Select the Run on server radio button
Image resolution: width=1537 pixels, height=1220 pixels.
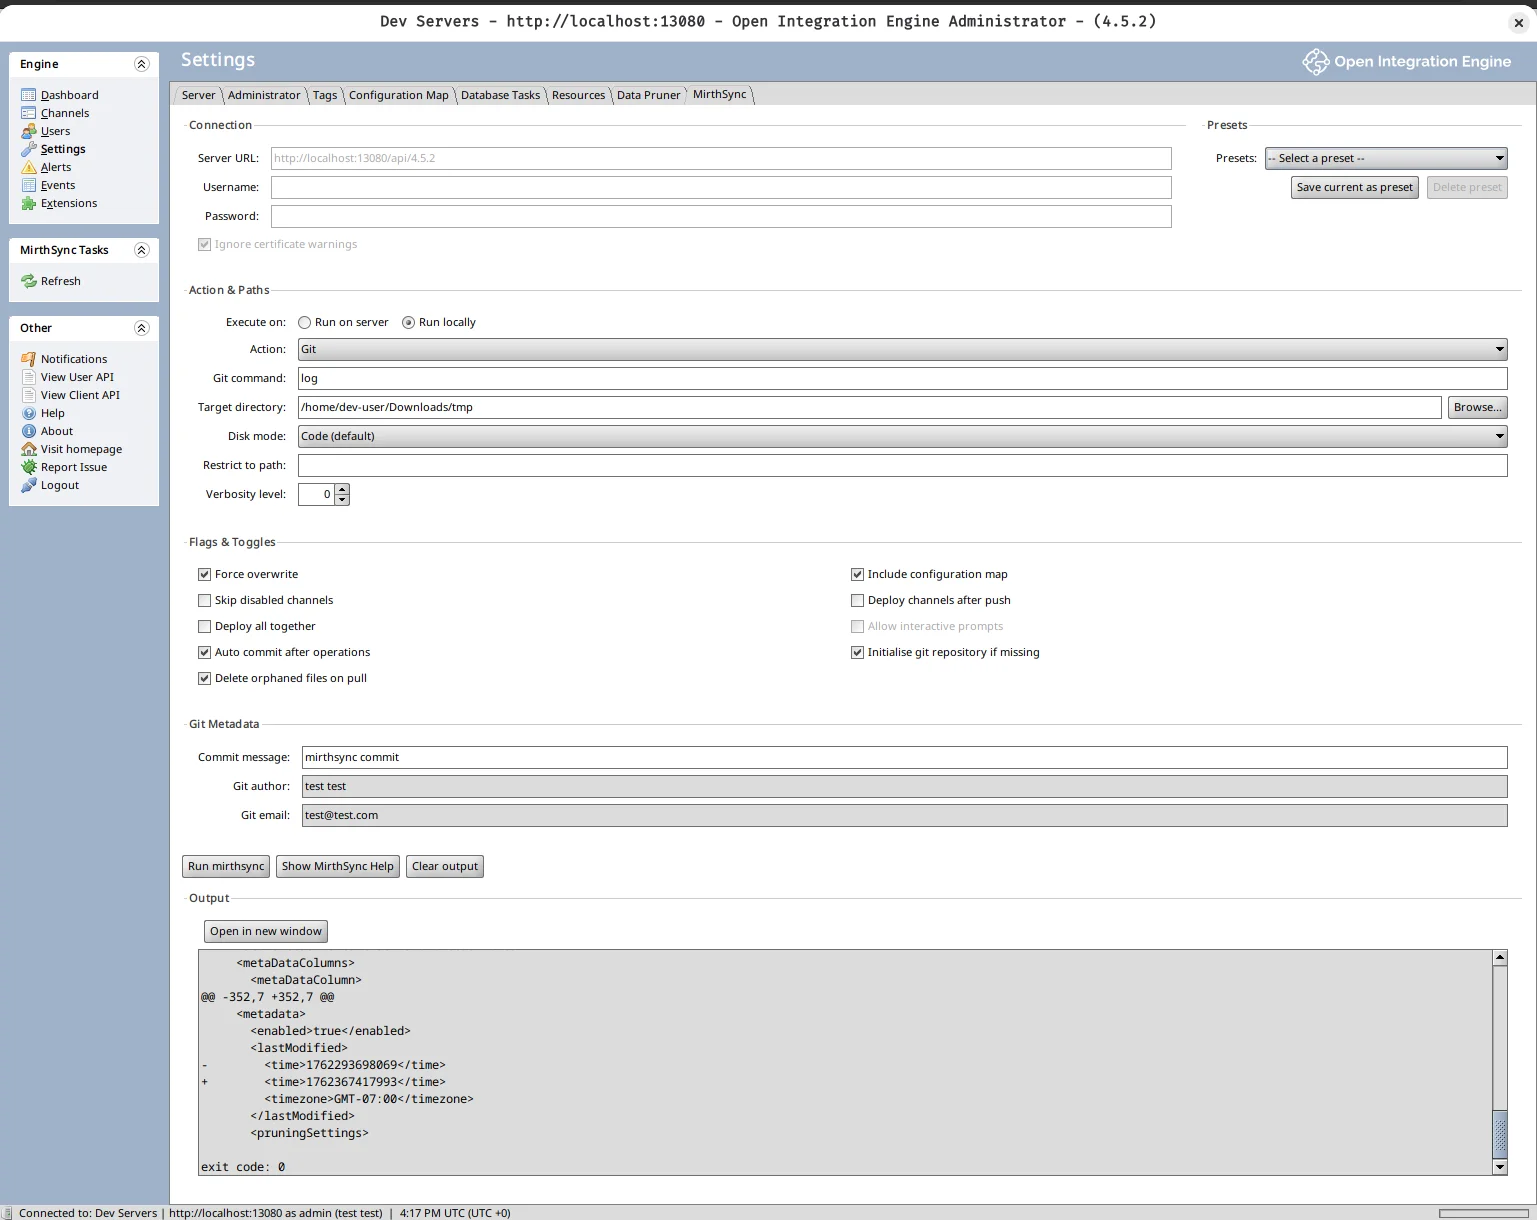click(x=304, y=322)
